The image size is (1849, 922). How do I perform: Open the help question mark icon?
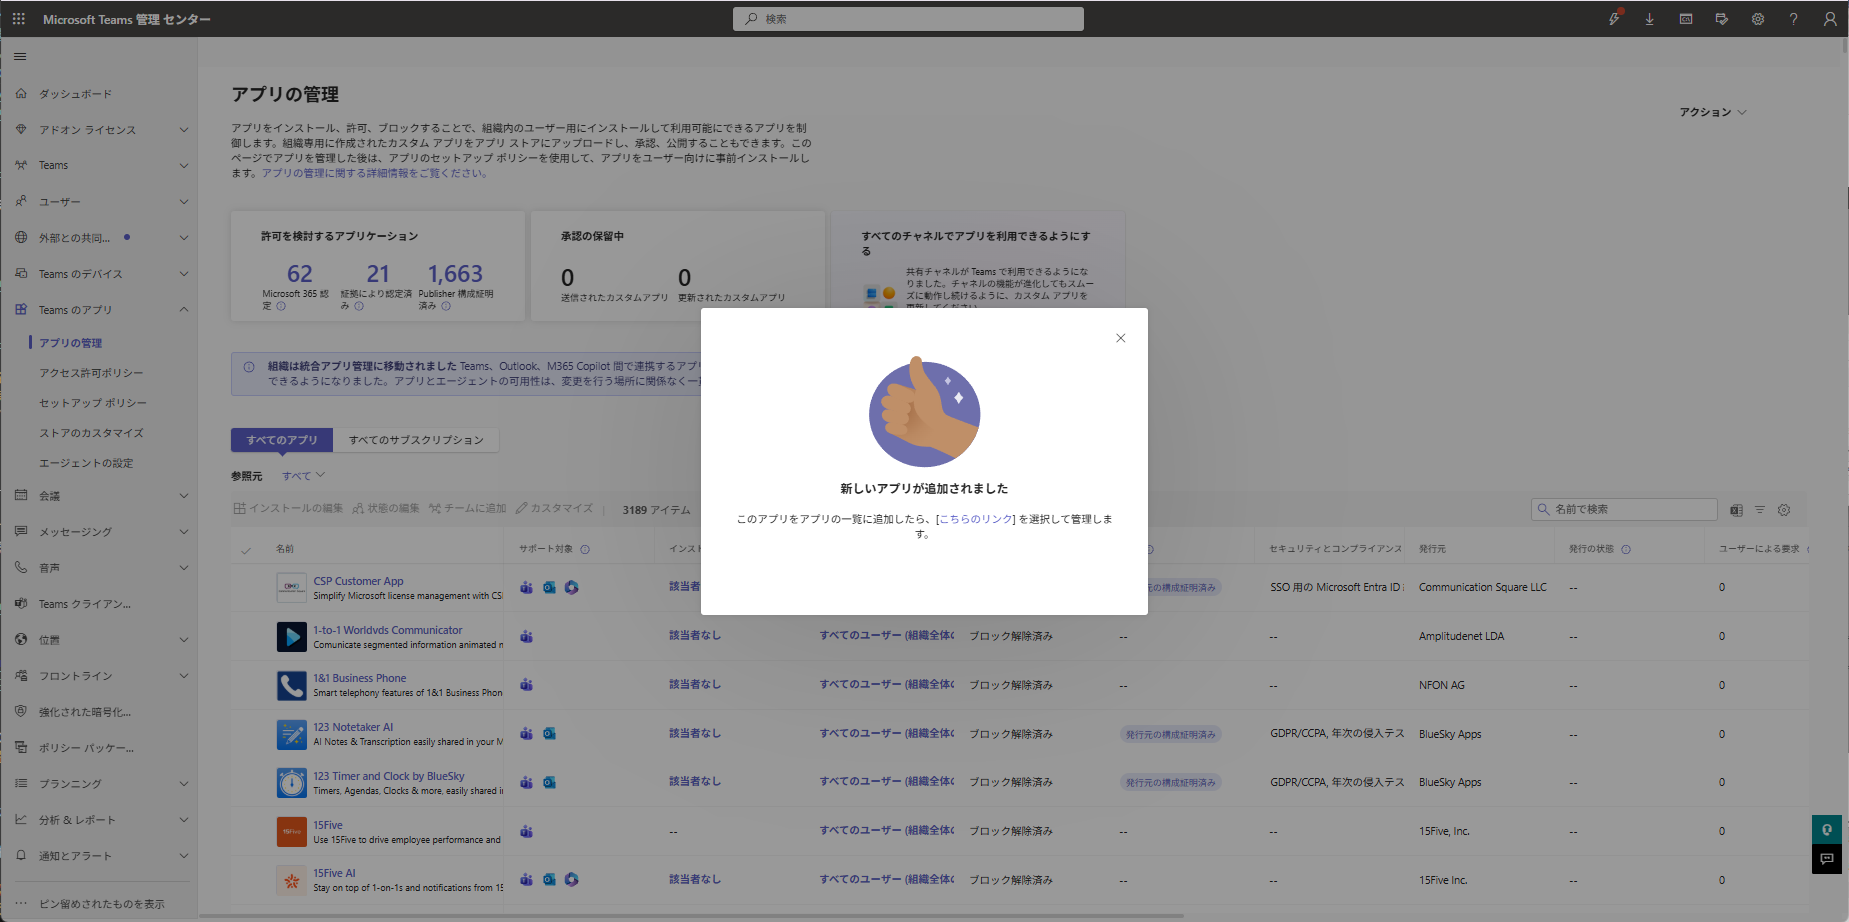click(x=1794, y=19)
